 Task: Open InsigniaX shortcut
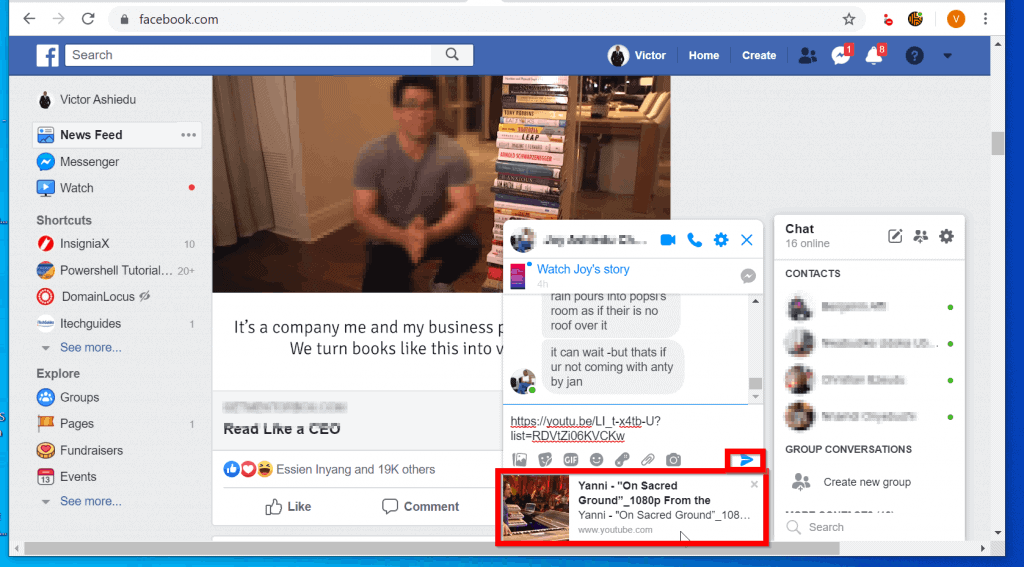pos(73,244)
